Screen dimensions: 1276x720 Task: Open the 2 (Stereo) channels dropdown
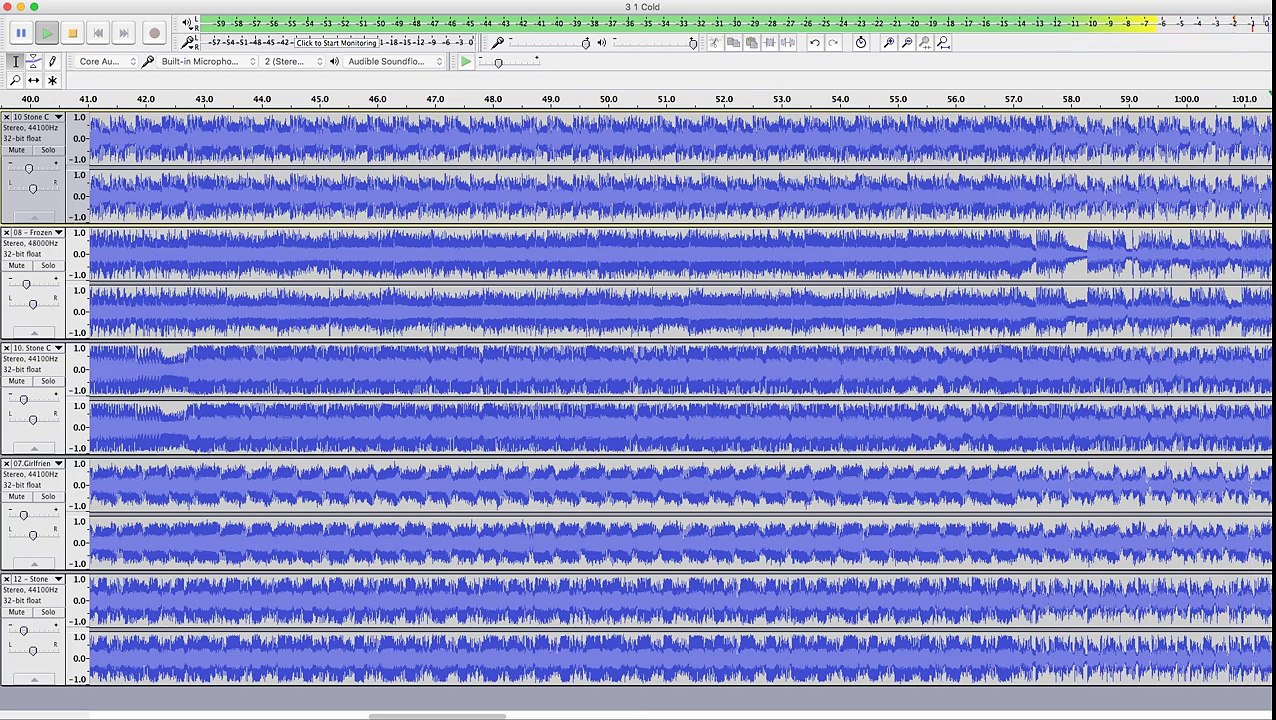point(292,62)
